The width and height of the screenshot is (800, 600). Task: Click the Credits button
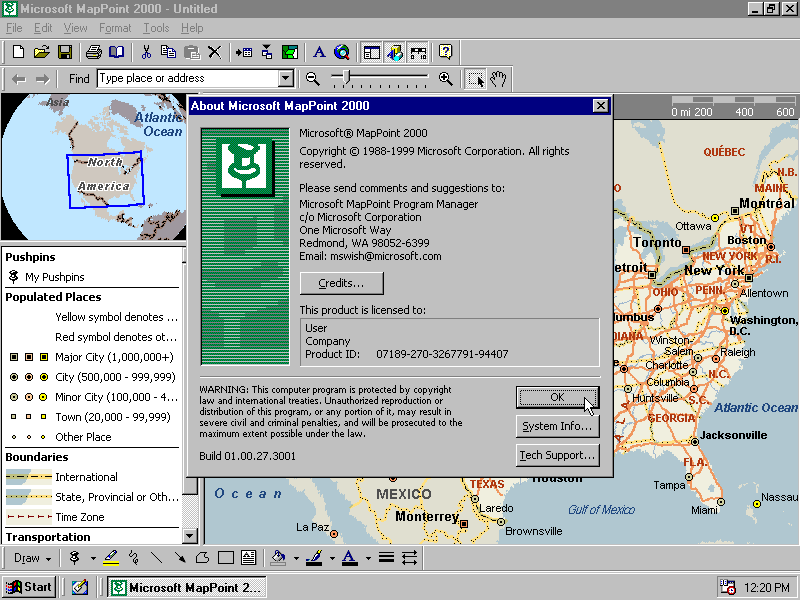point(341,283)
